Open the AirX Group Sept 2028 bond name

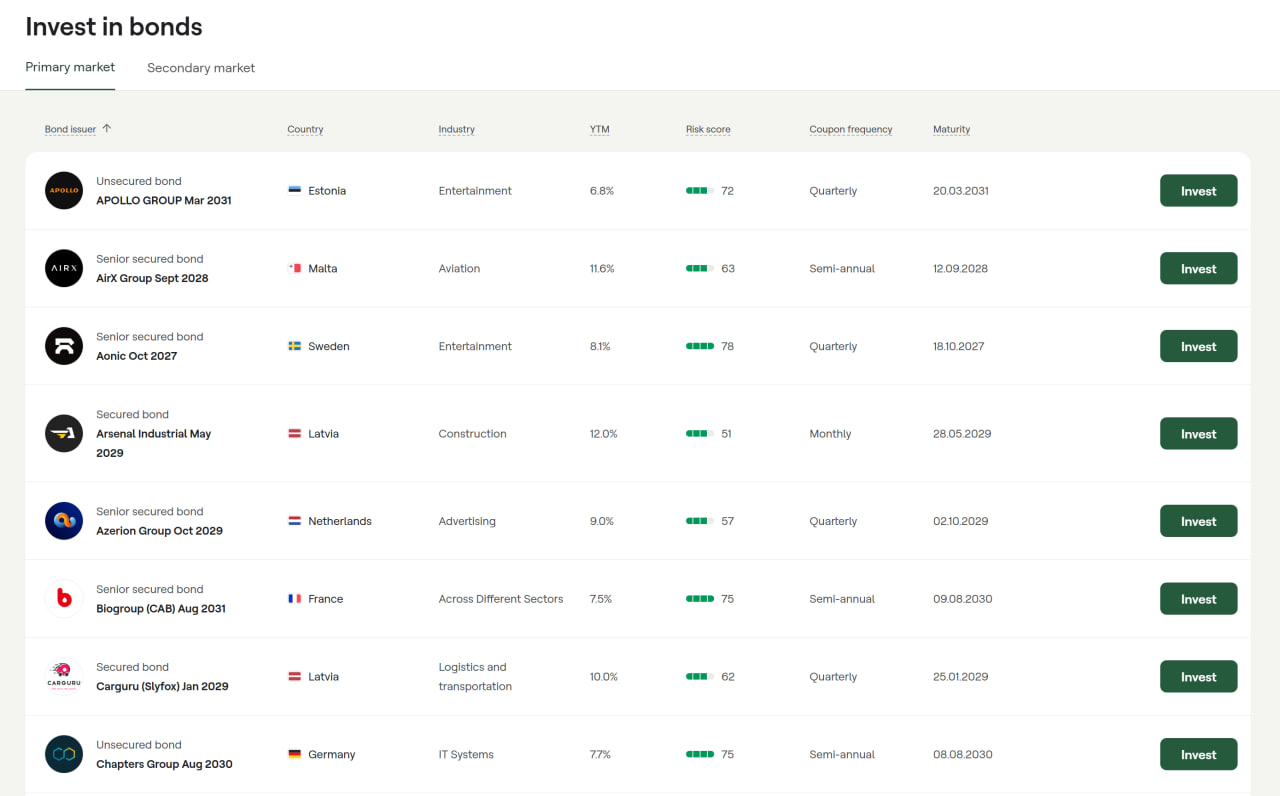pos(152,278)
